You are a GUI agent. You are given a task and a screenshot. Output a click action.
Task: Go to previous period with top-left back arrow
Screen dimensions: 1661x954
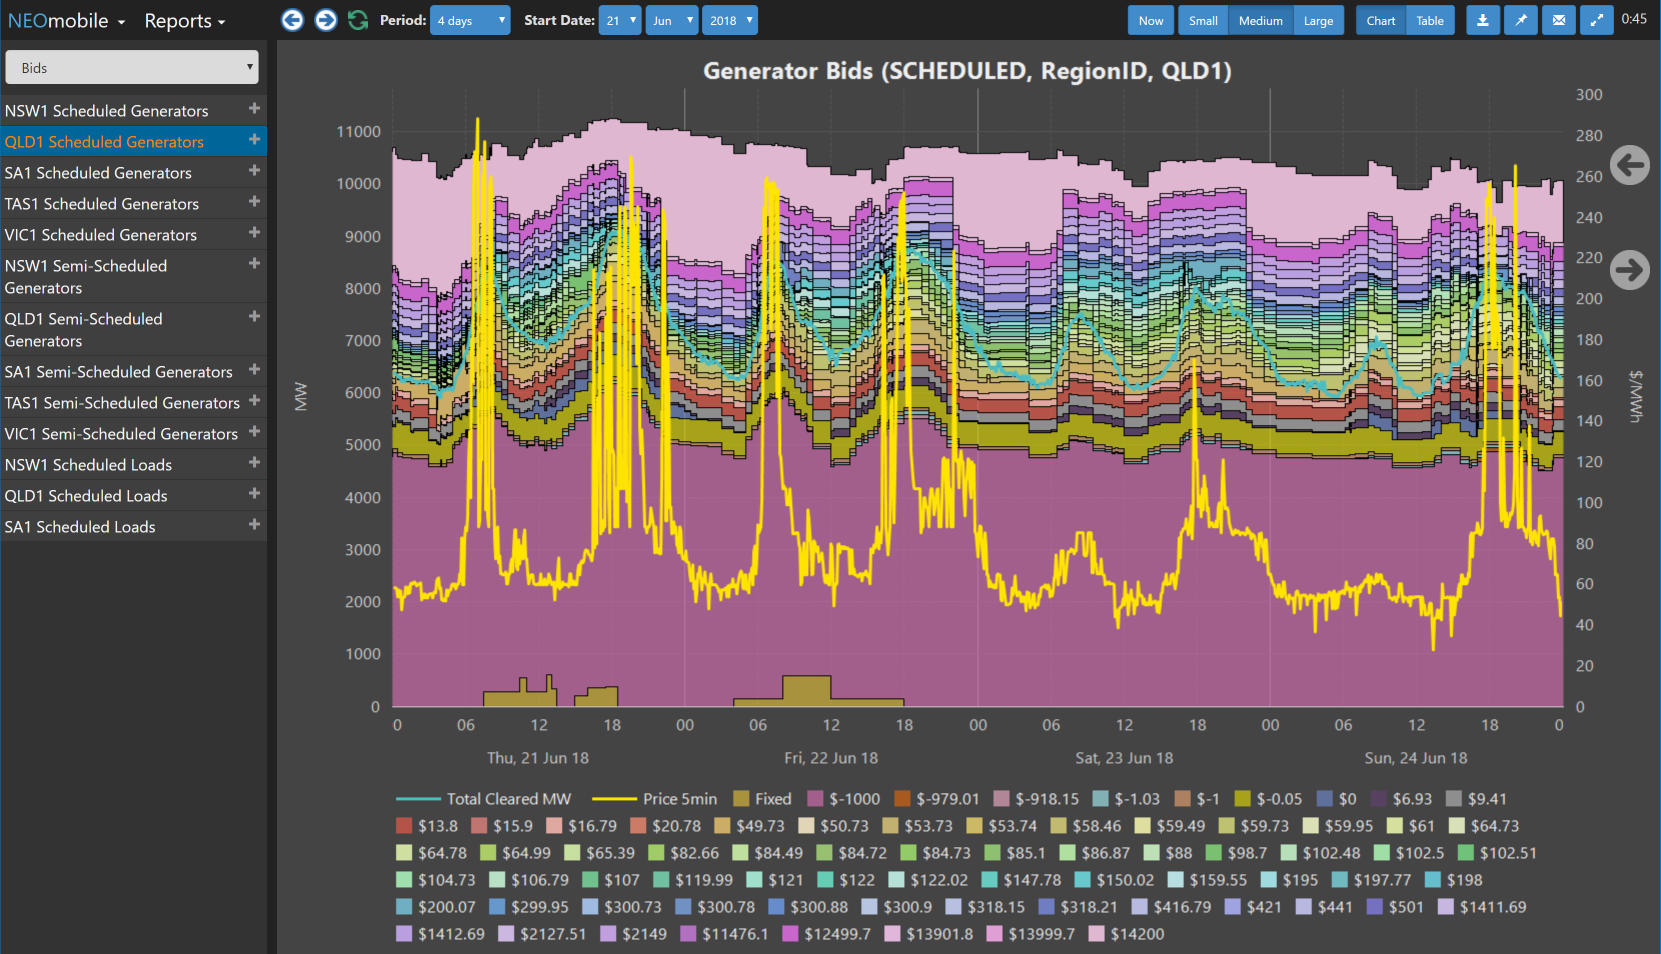pyautogui.click(x=292, y=20)
